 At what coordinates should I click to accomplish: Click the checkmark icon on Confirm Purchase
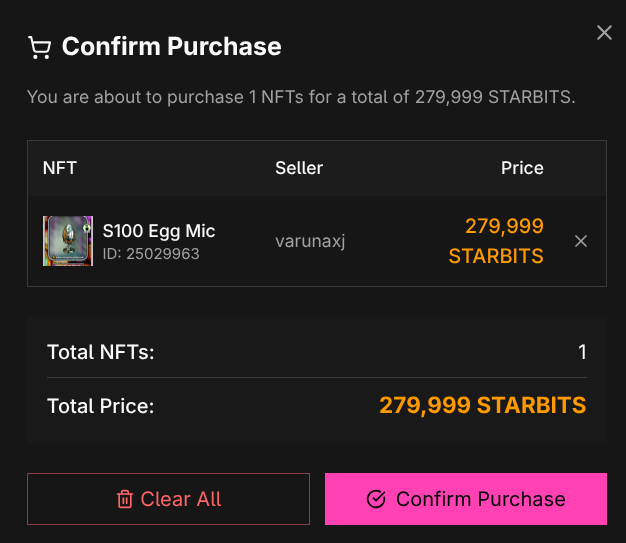(376, 499)
